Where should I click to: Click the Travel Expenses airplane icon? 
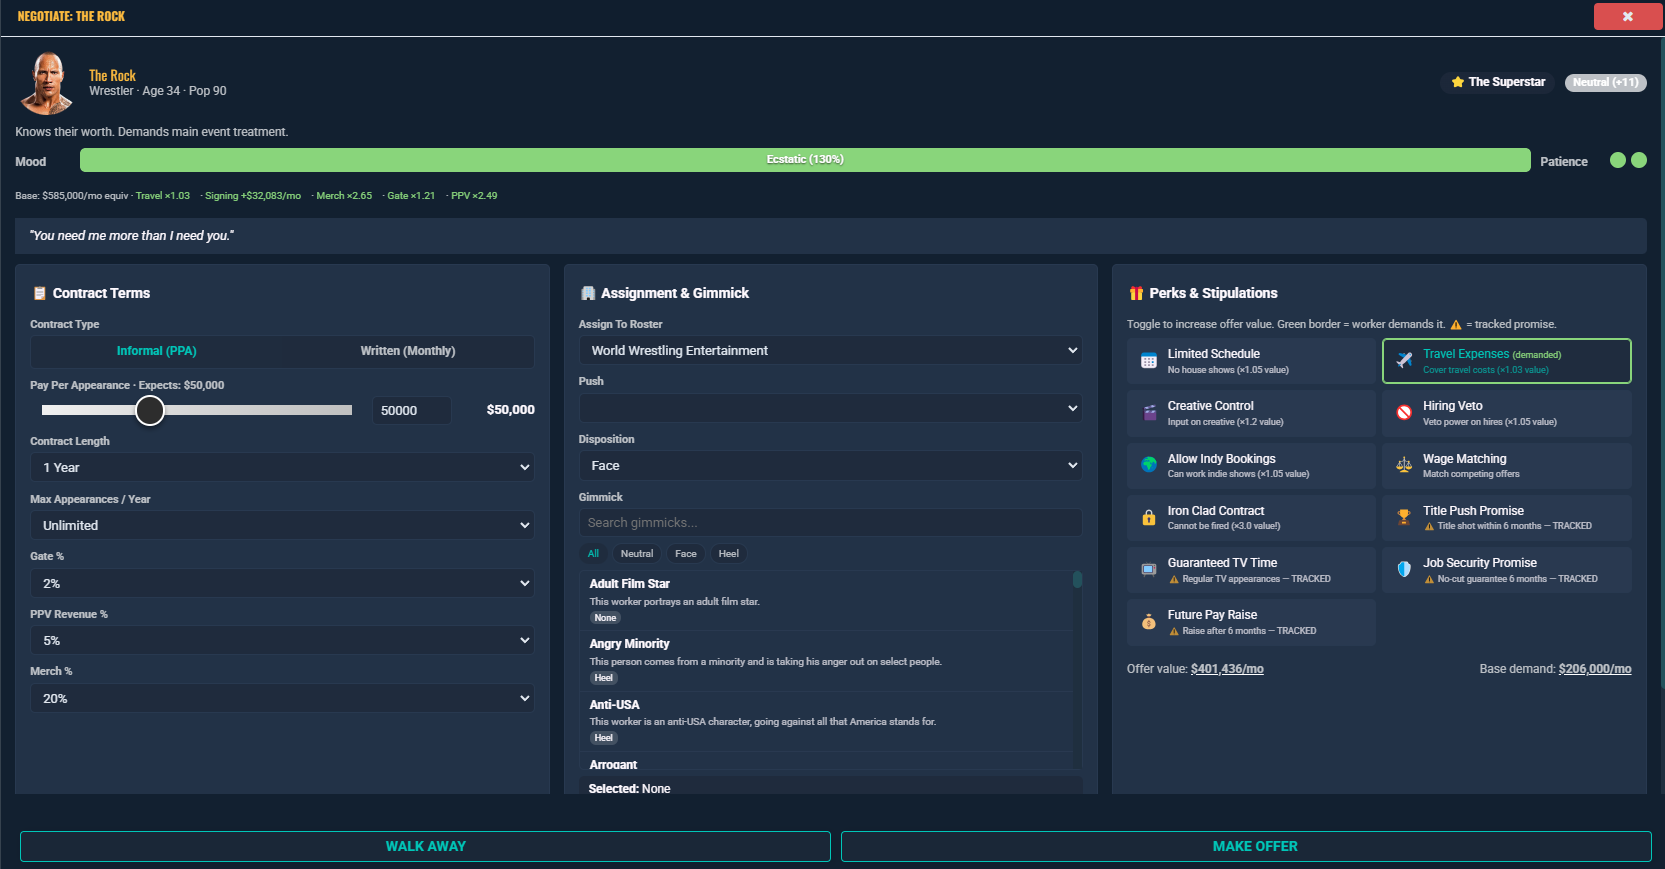[x=1404, y=361]
